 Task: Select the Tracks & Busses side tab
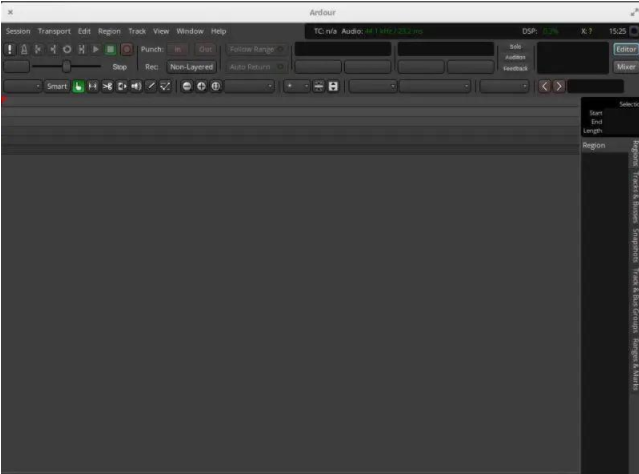tap(635, 197)
